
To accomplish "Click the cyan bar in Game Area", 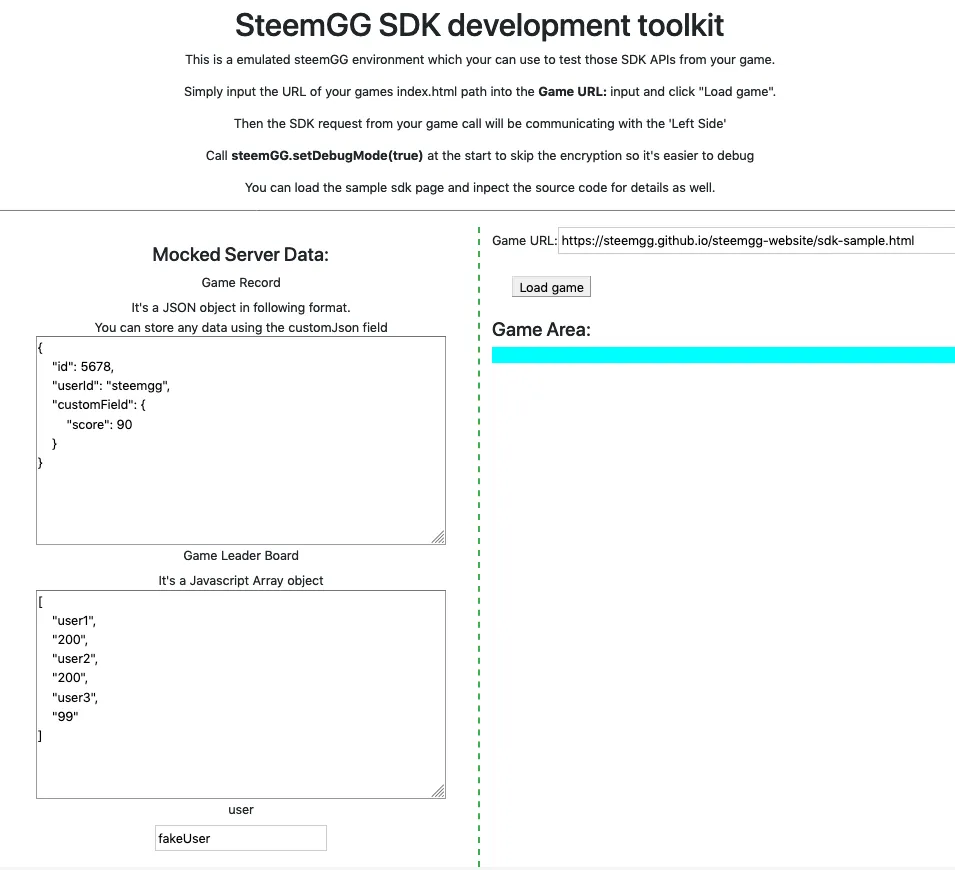I will pos(723,355).
